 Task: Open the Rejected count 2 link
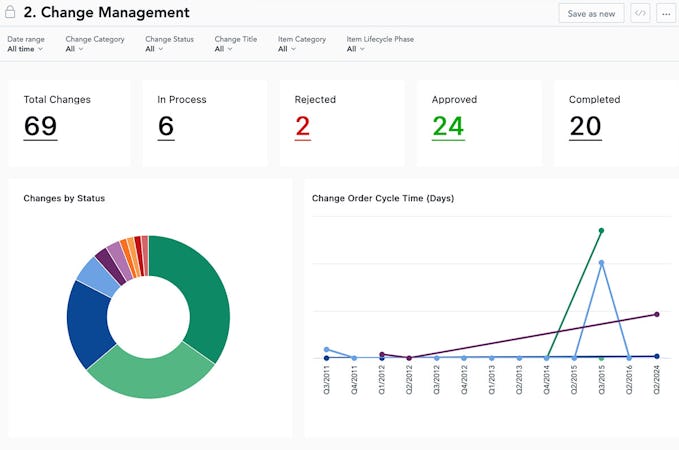303,126
